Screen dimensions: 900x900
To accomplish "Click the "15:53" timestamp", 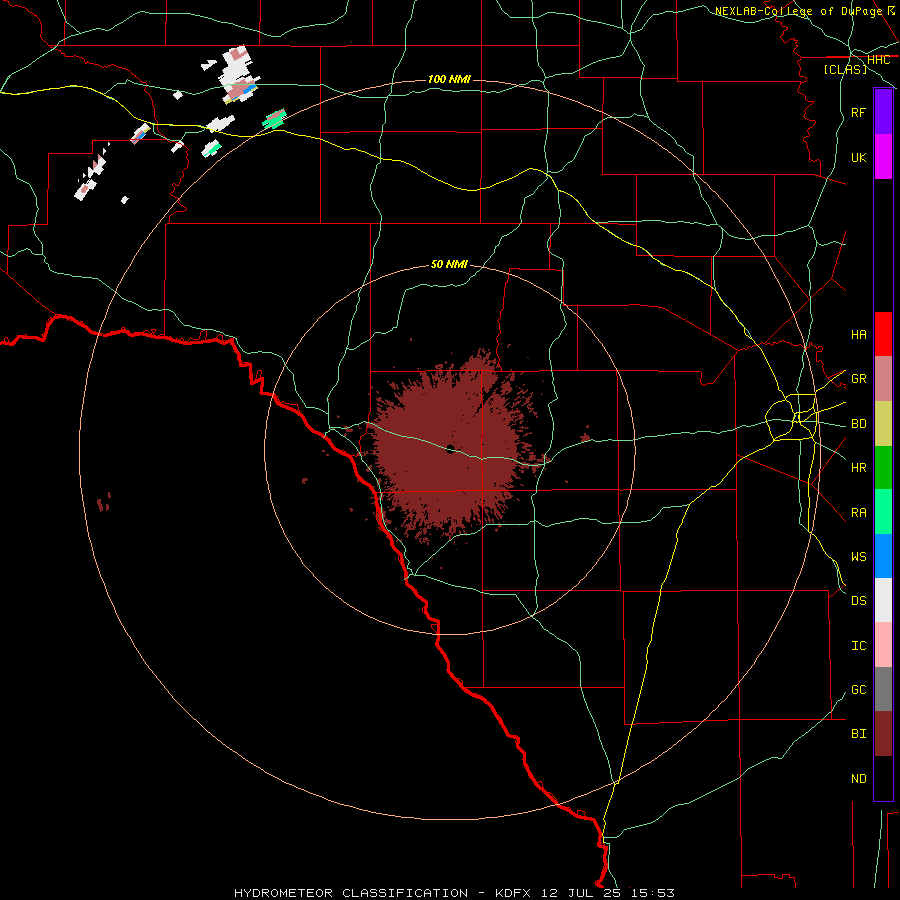I will (x=653, y=893).
